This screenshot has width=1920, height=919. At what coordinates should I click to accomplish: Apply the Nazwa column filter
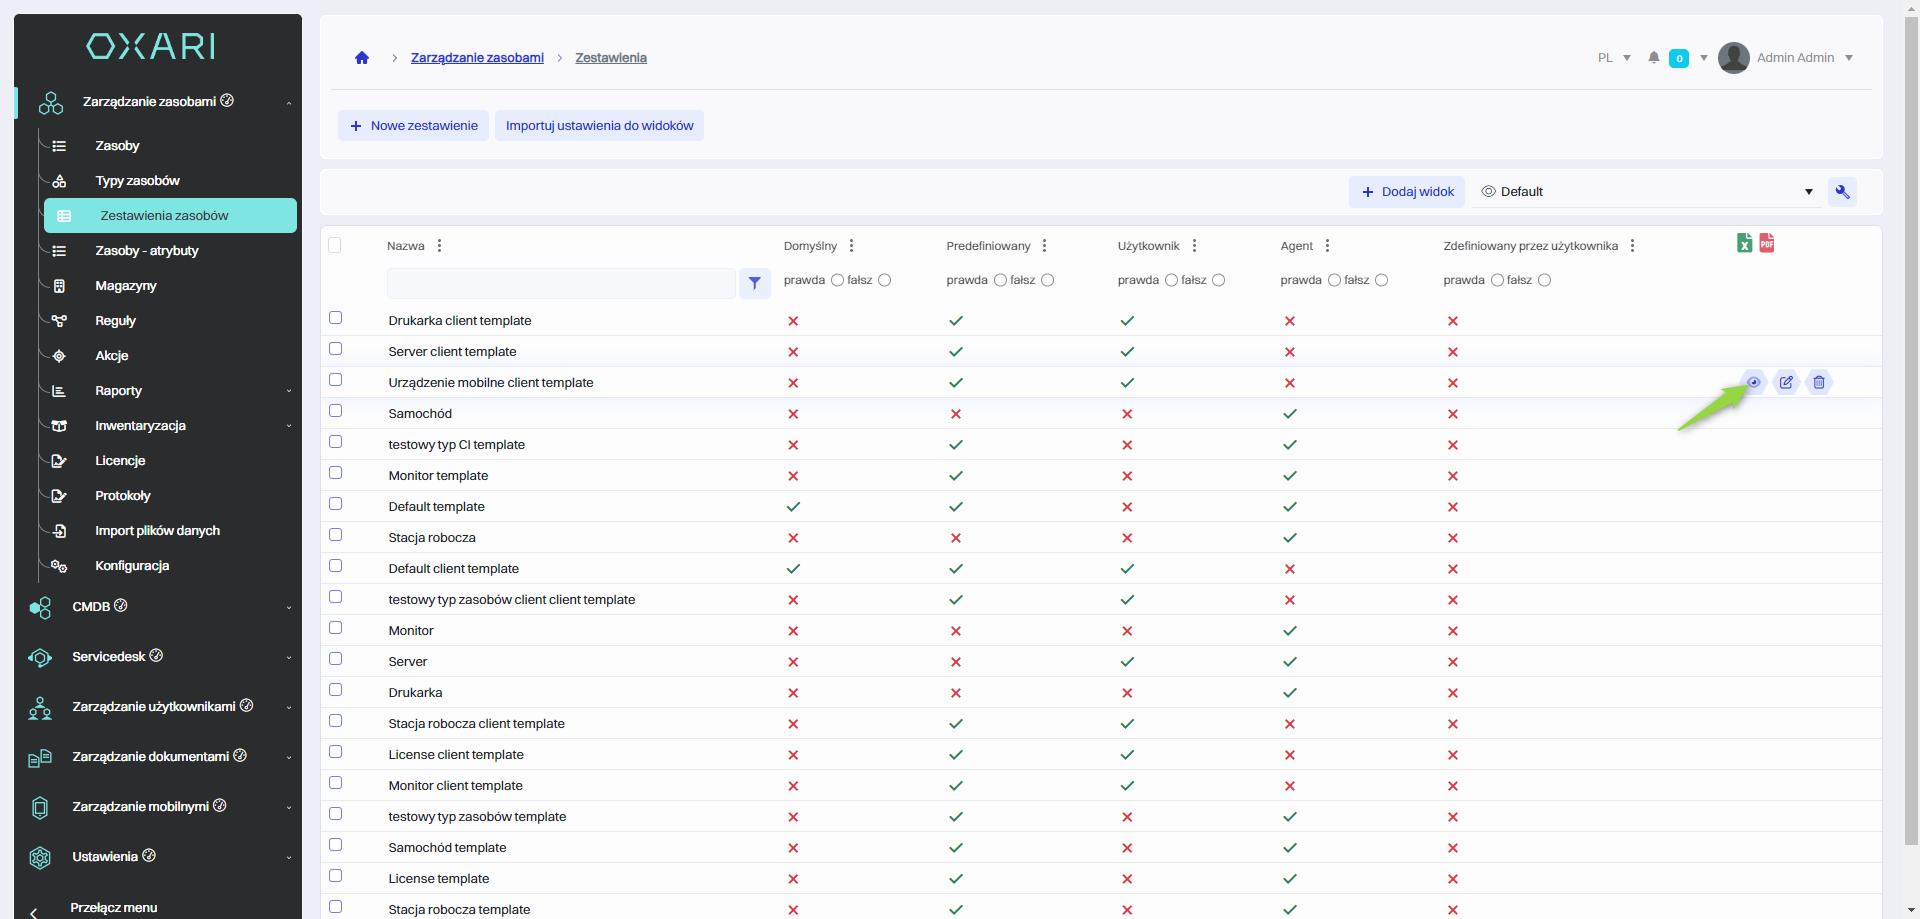point(755,283)
